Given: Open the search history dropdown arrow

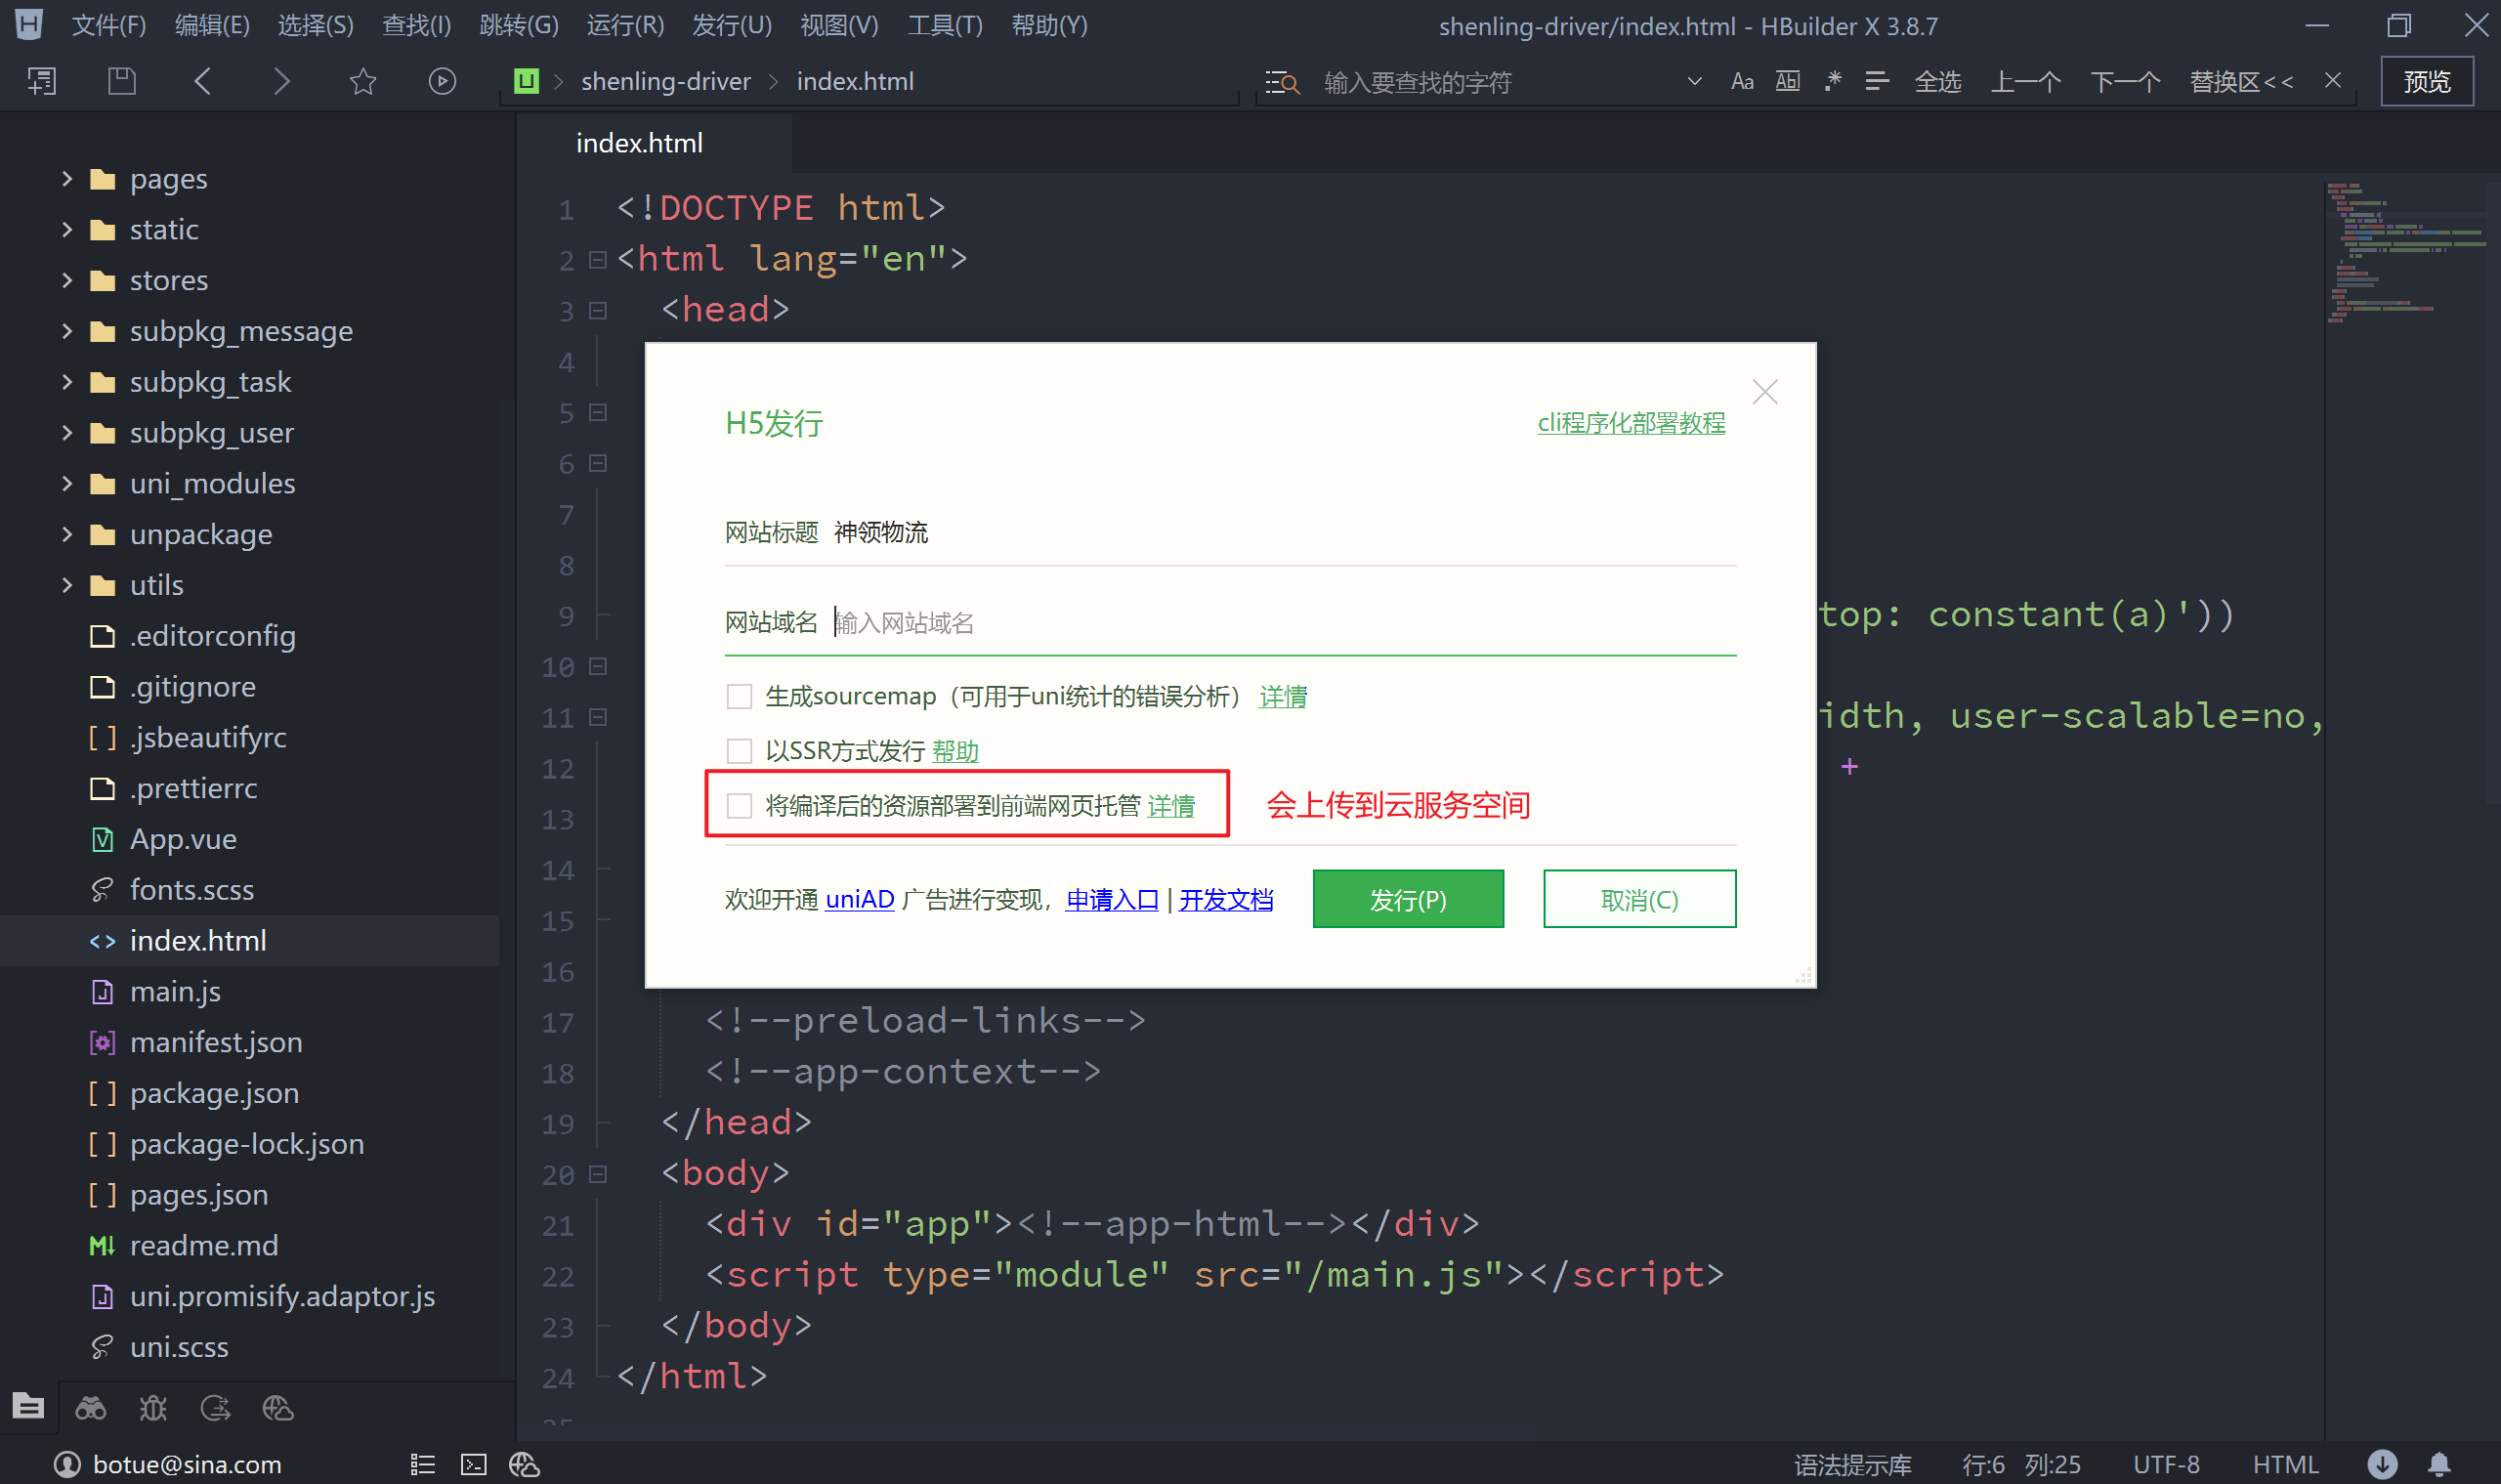Looking at the screenshot, I should [1694, 81].
